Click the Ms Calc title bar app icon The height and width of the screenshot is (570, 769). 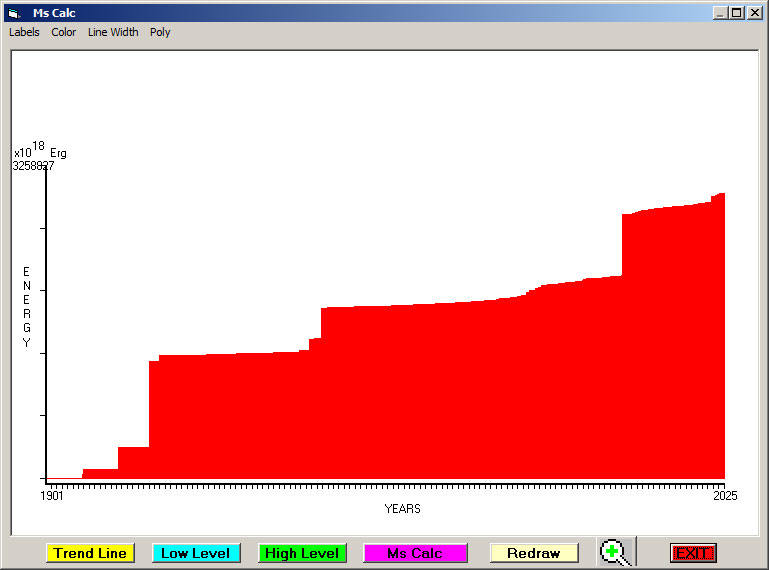[x=13, y=13]
